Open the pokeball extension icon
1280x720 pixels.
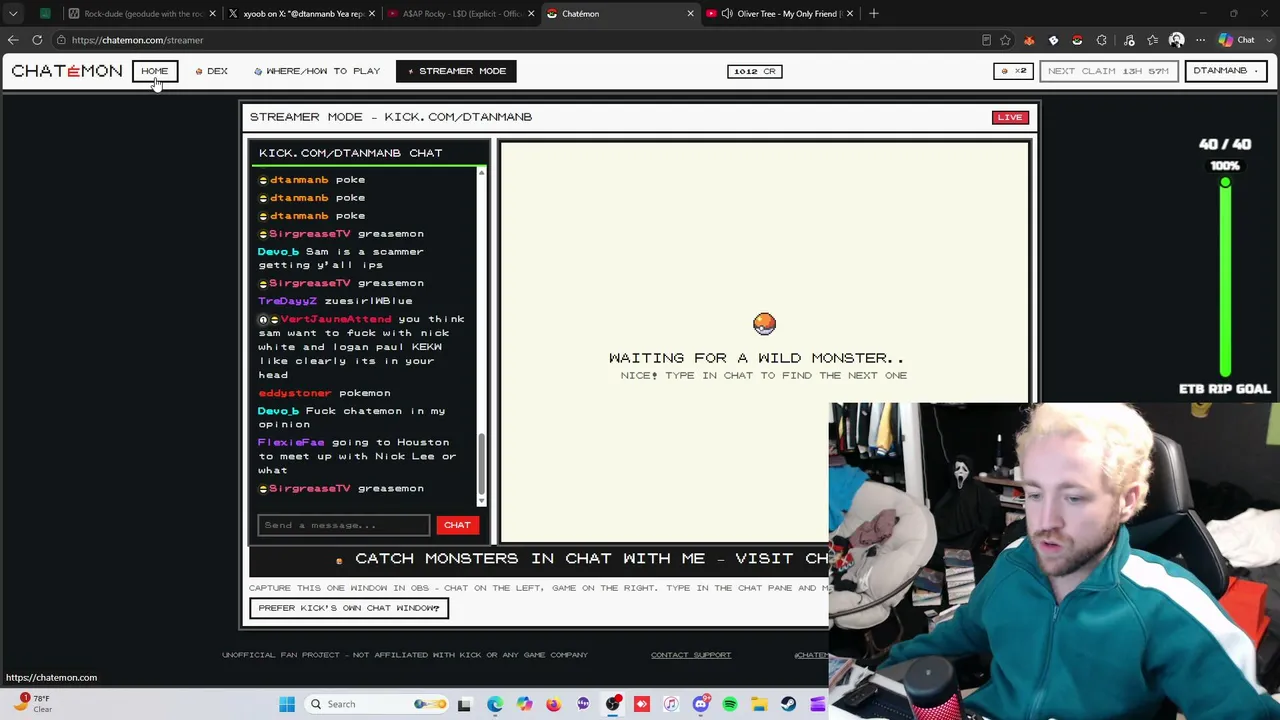1077,40
